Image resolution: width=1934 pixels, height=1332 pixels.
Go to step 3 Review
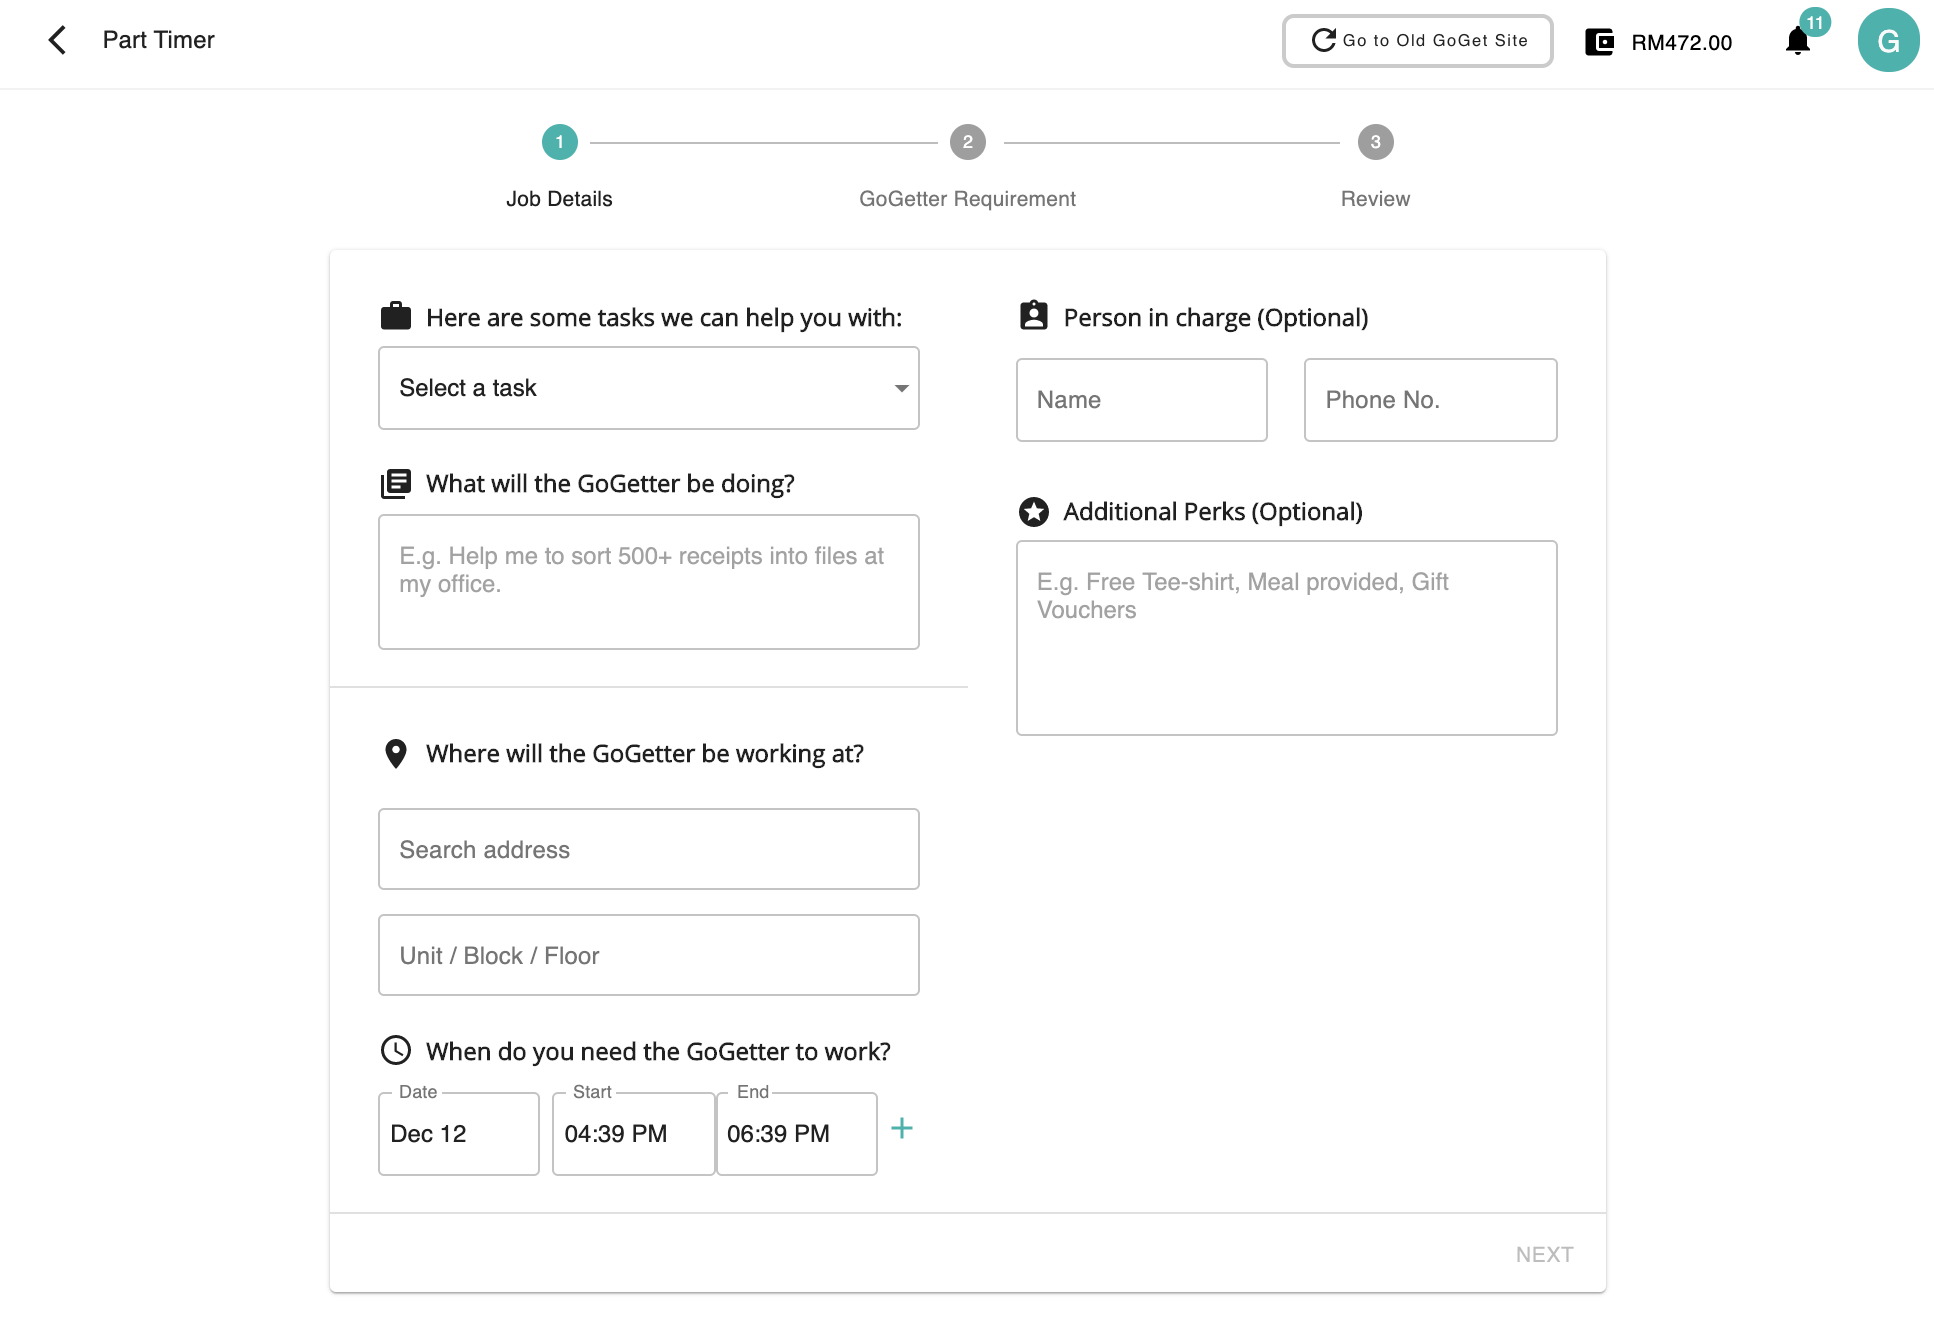[1375, 143]
